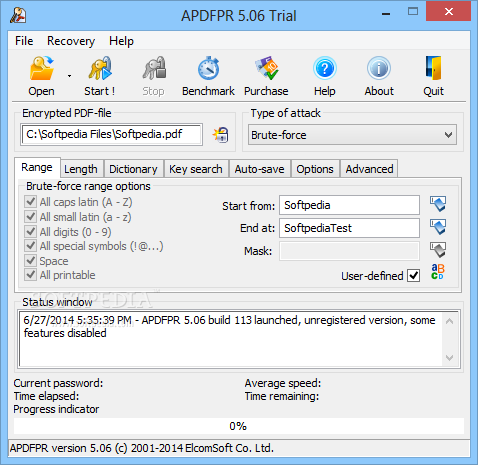Minimize the APDFPR window

pyautogui.click(x=386, y=14)
